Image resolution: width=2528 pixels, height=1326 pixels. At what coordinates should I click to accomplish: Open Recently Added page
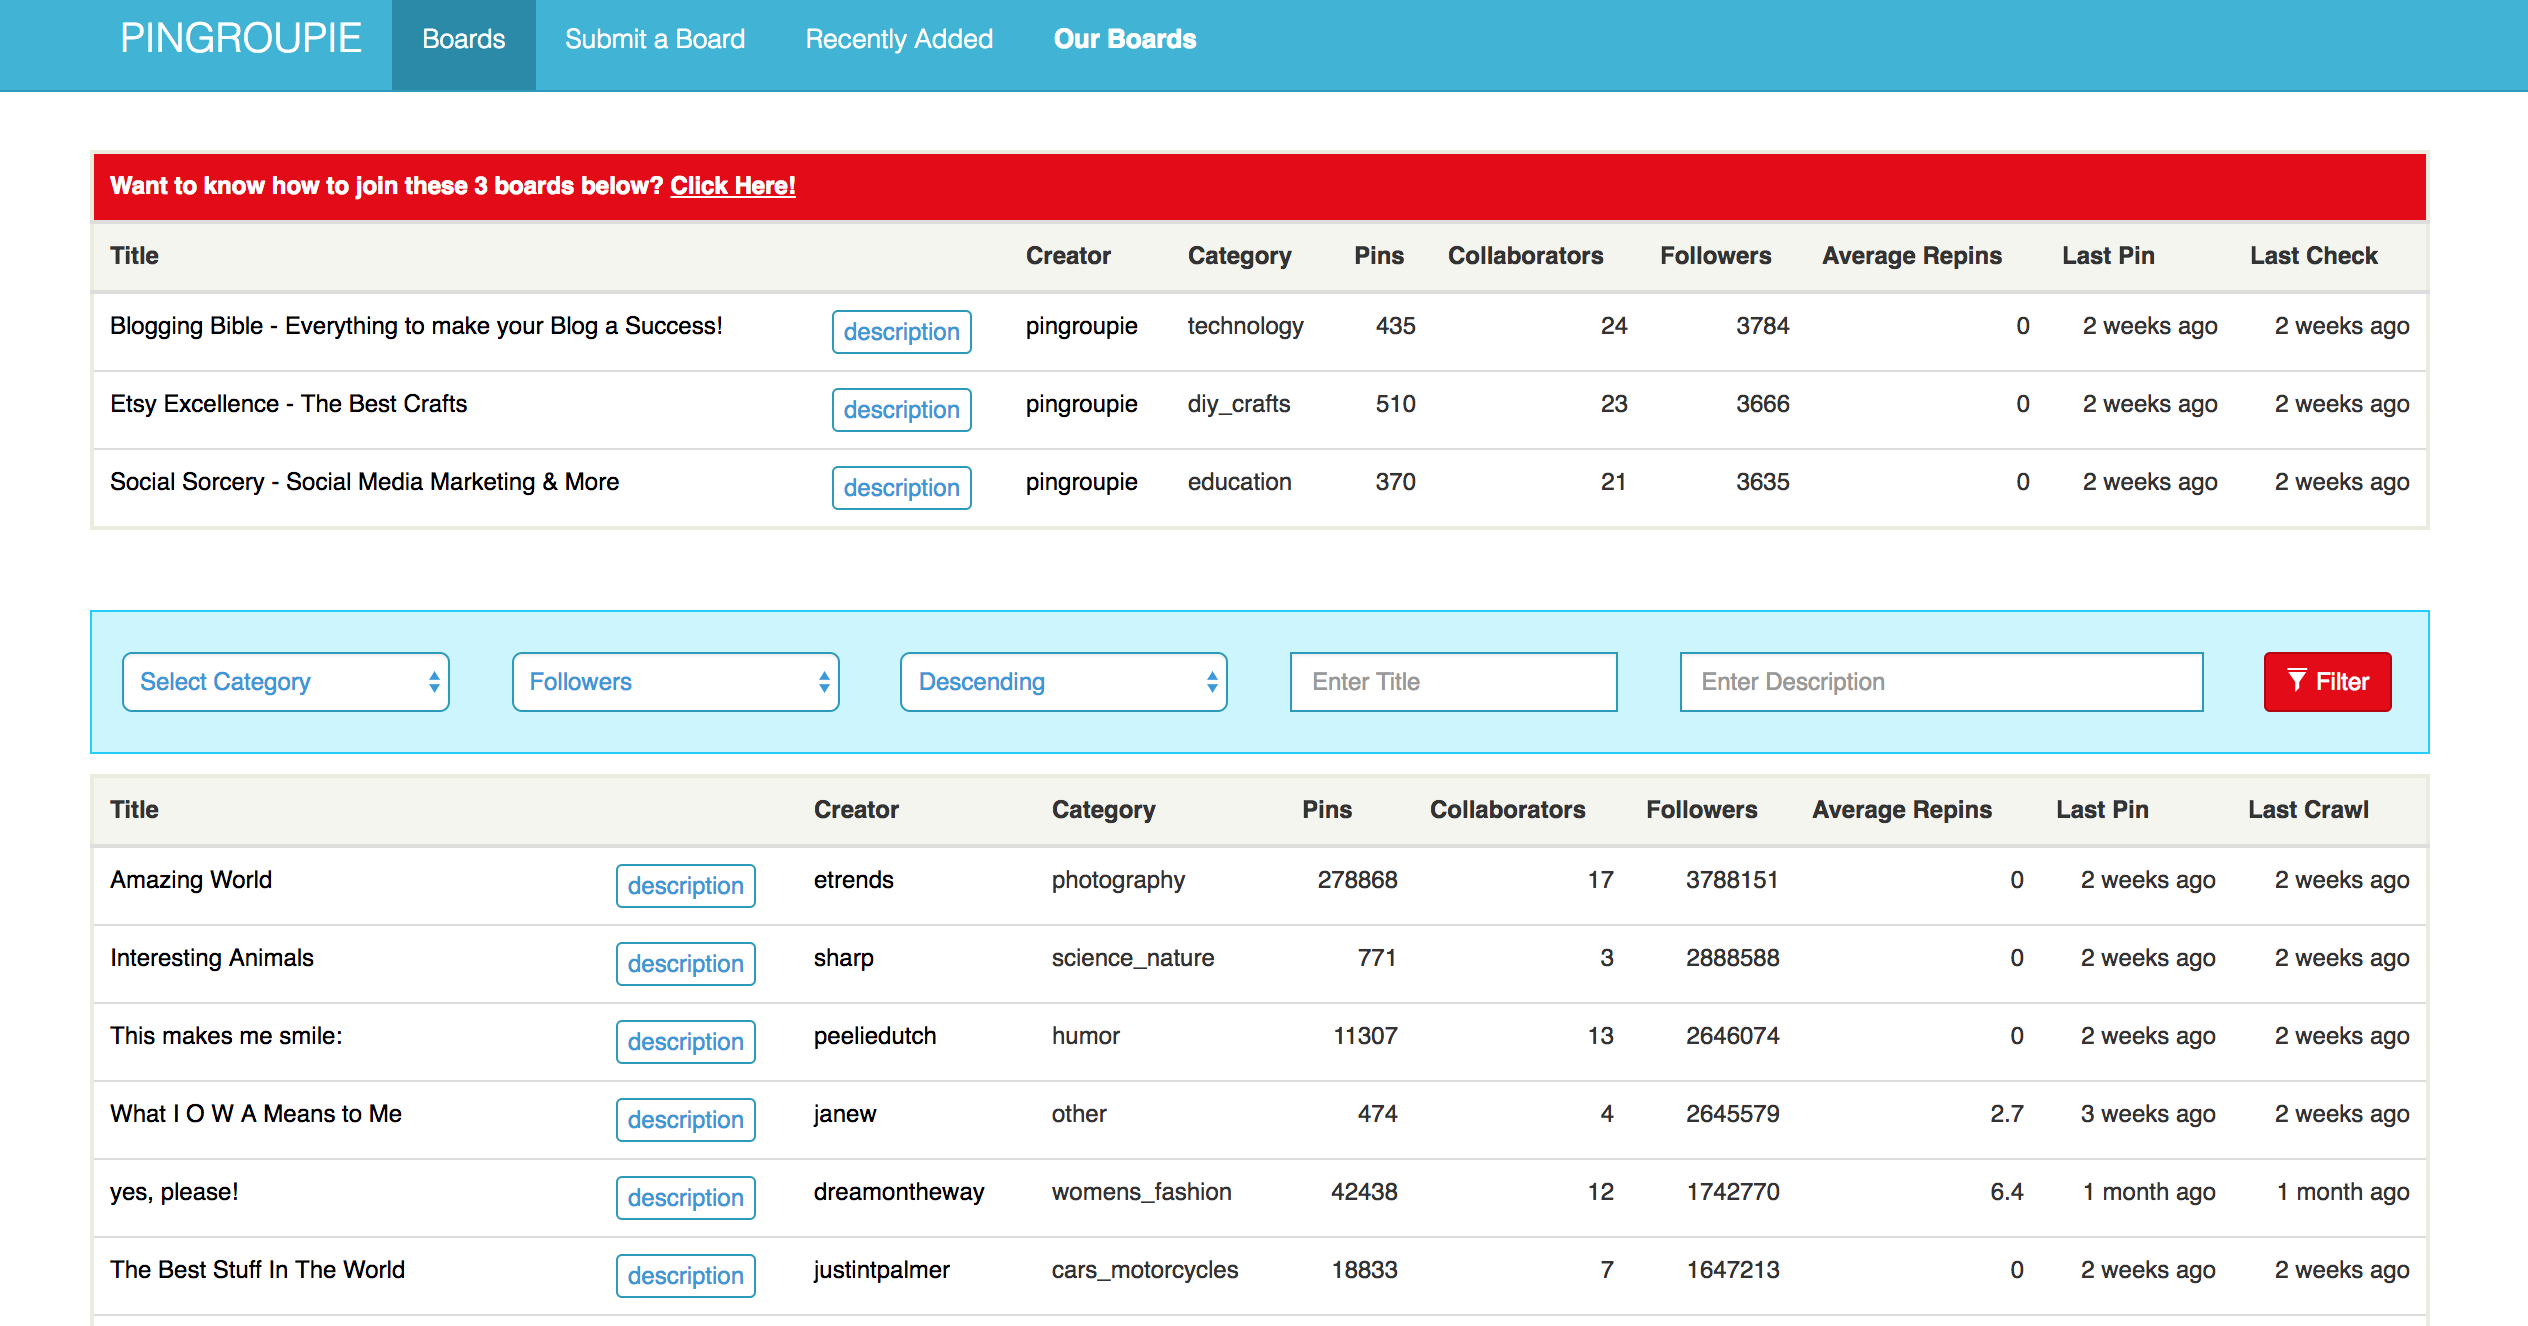899,39
